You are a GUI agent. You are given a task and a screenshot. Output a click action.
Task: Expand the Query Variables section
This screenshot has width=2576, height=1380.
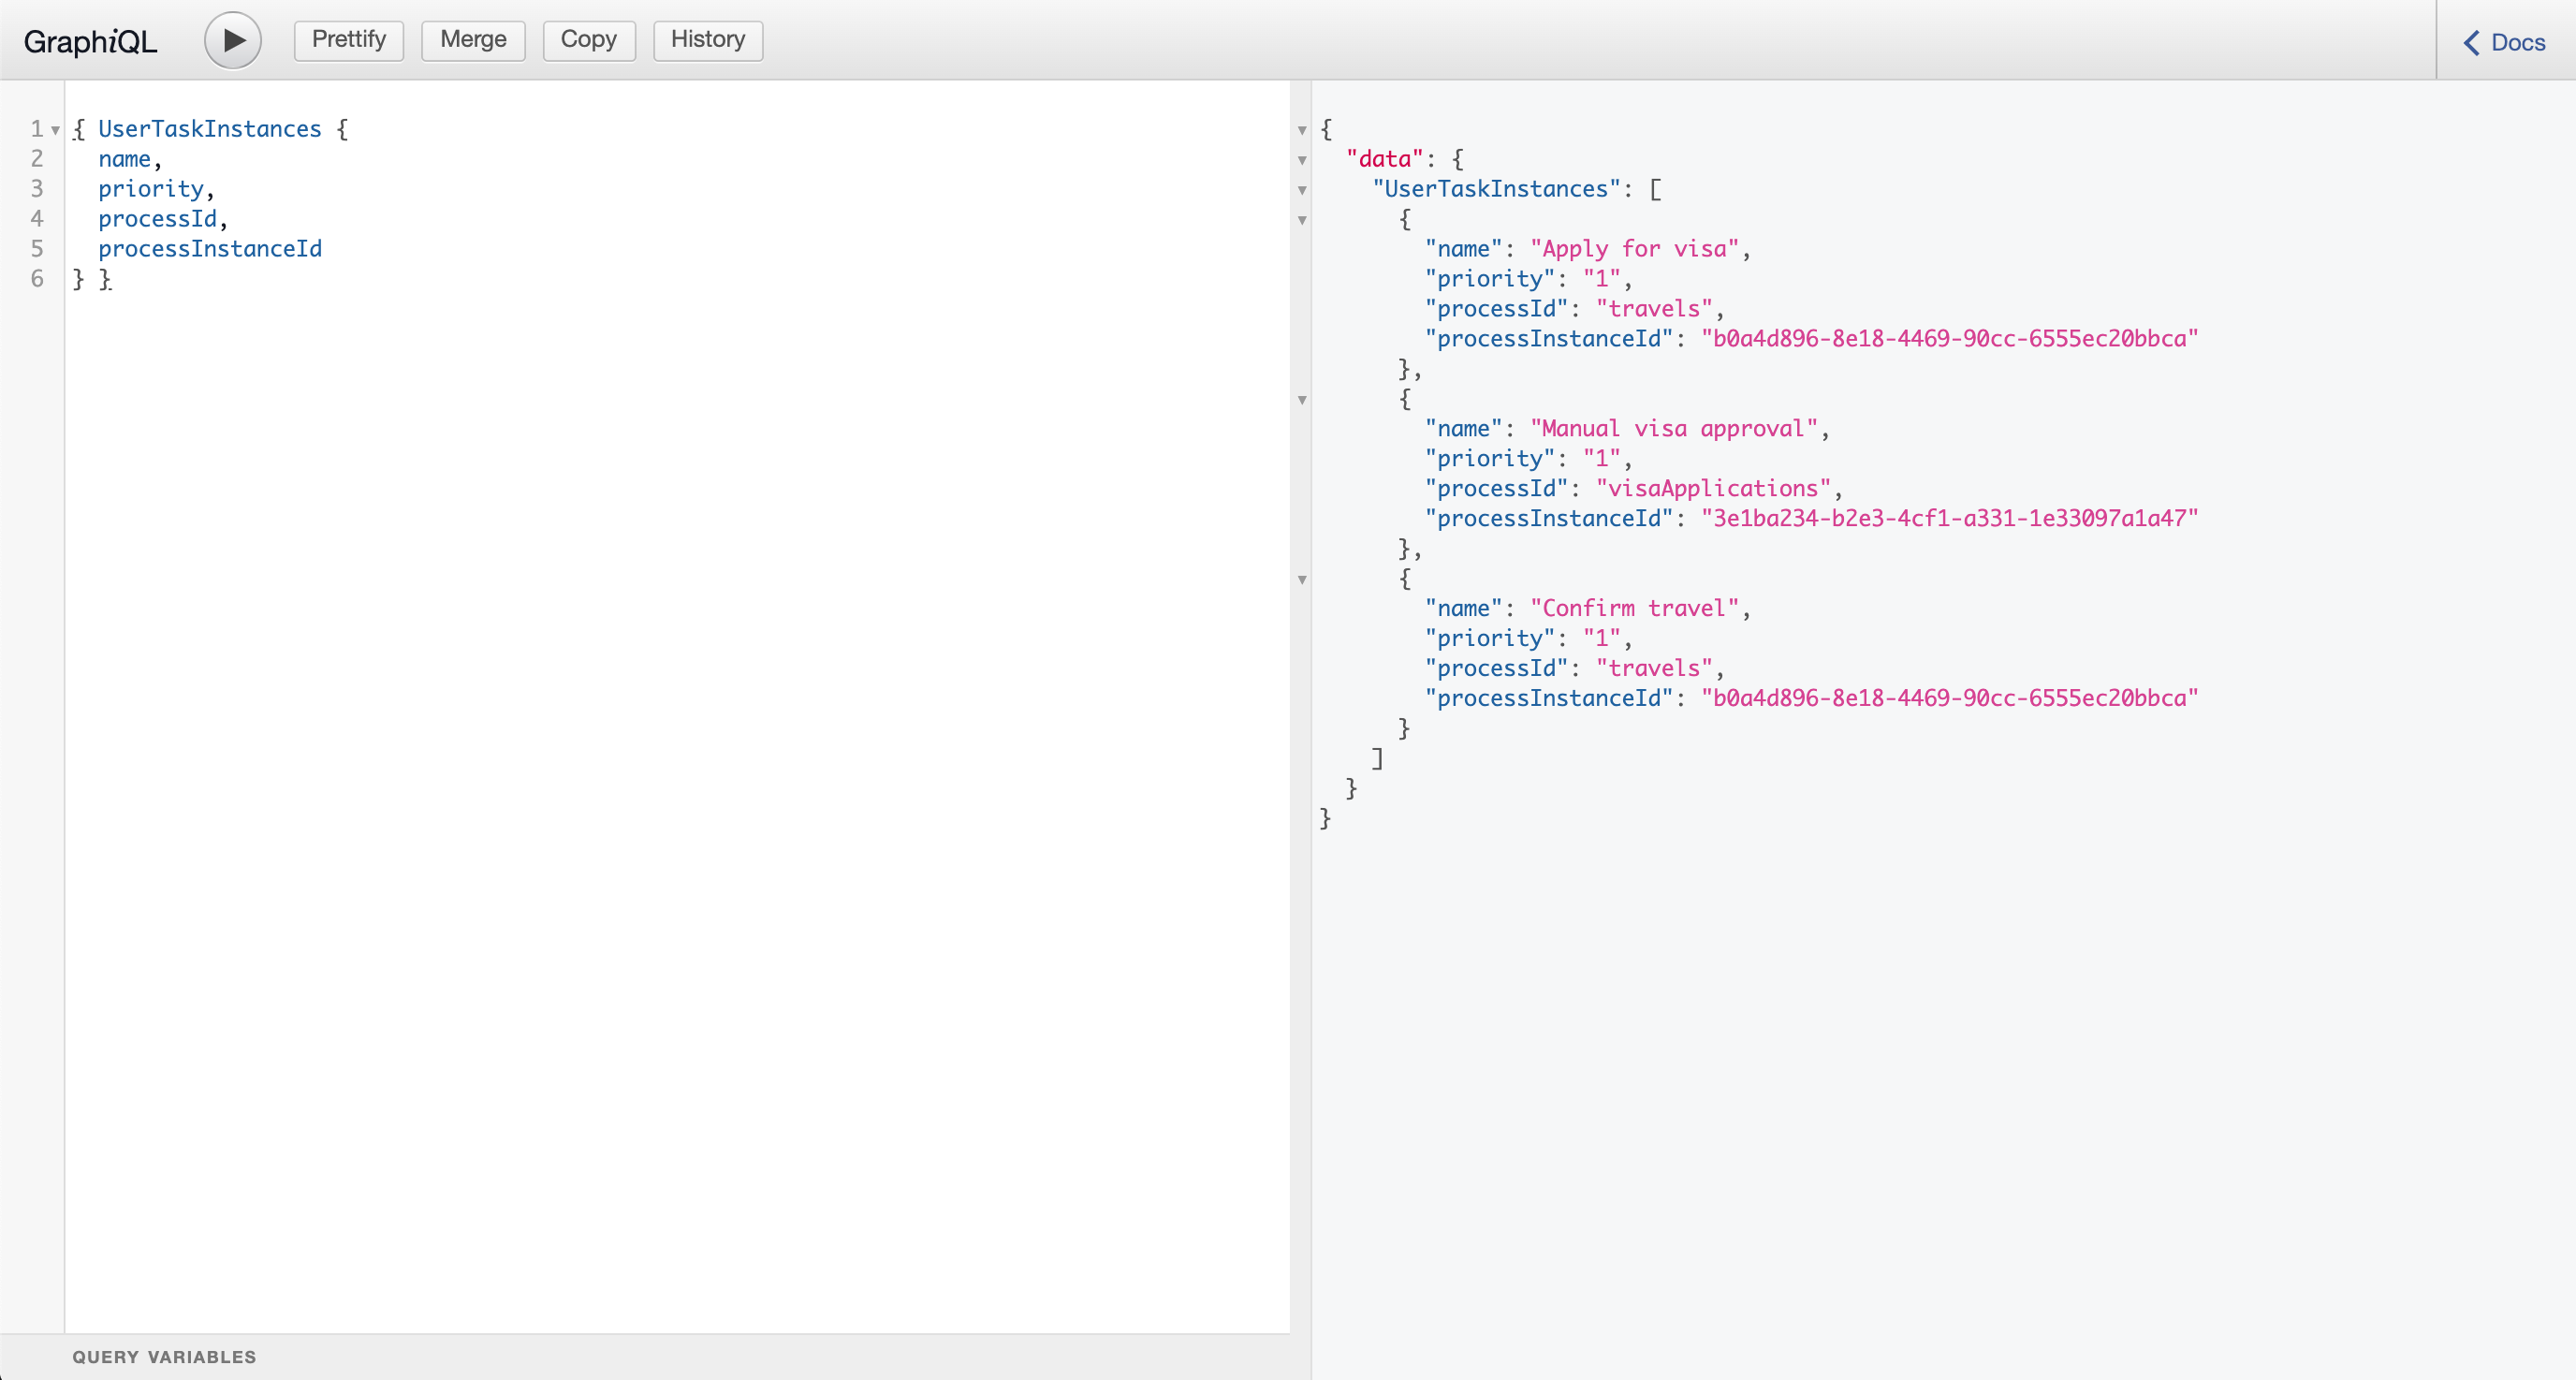coord(163,1357)
